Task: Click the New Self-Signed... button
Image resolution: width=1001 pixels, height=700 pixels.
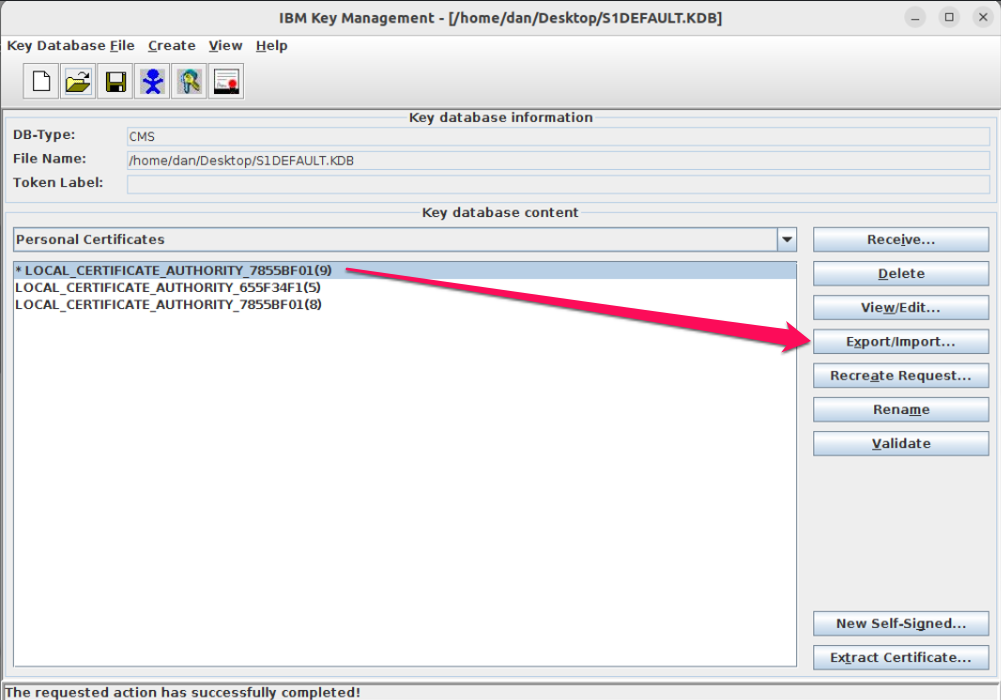Action: [900, 624]
